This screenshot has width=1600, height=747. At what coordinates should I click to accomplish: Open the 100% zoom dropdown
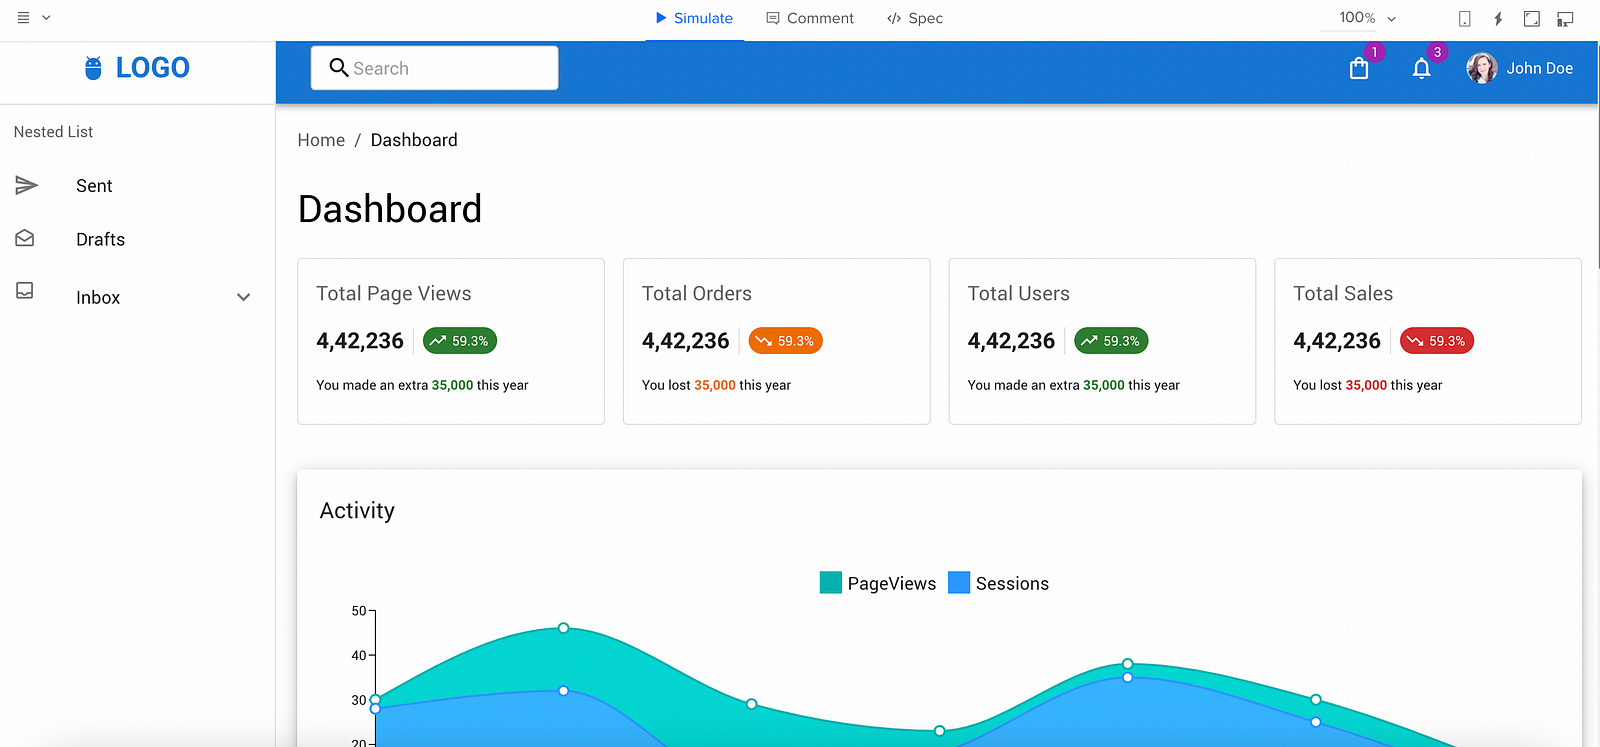(x=1367, y=18)
